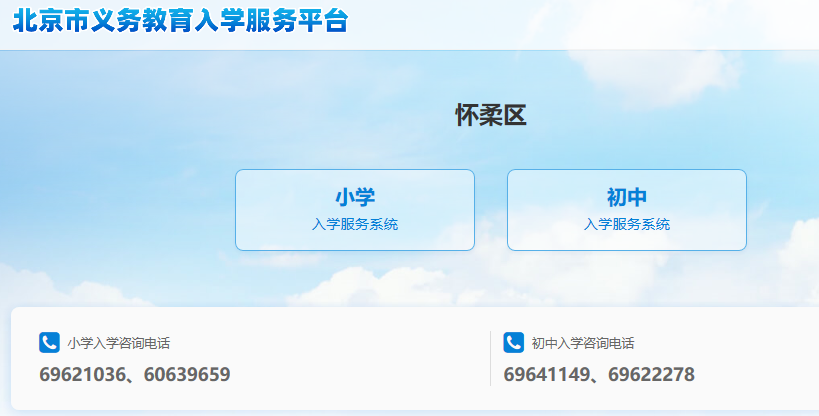Select phone number 69641149
Viewport: 819px width, 416px height.
(547, 375)
